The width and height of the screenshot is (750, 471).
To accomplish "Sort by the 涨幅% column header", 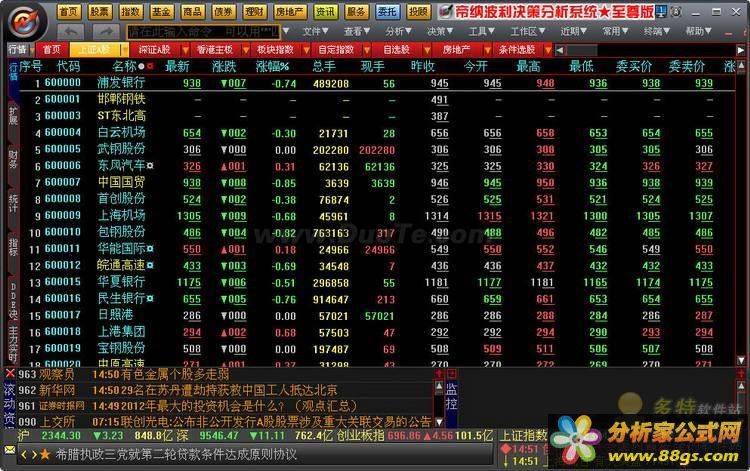I will point(272,66).
